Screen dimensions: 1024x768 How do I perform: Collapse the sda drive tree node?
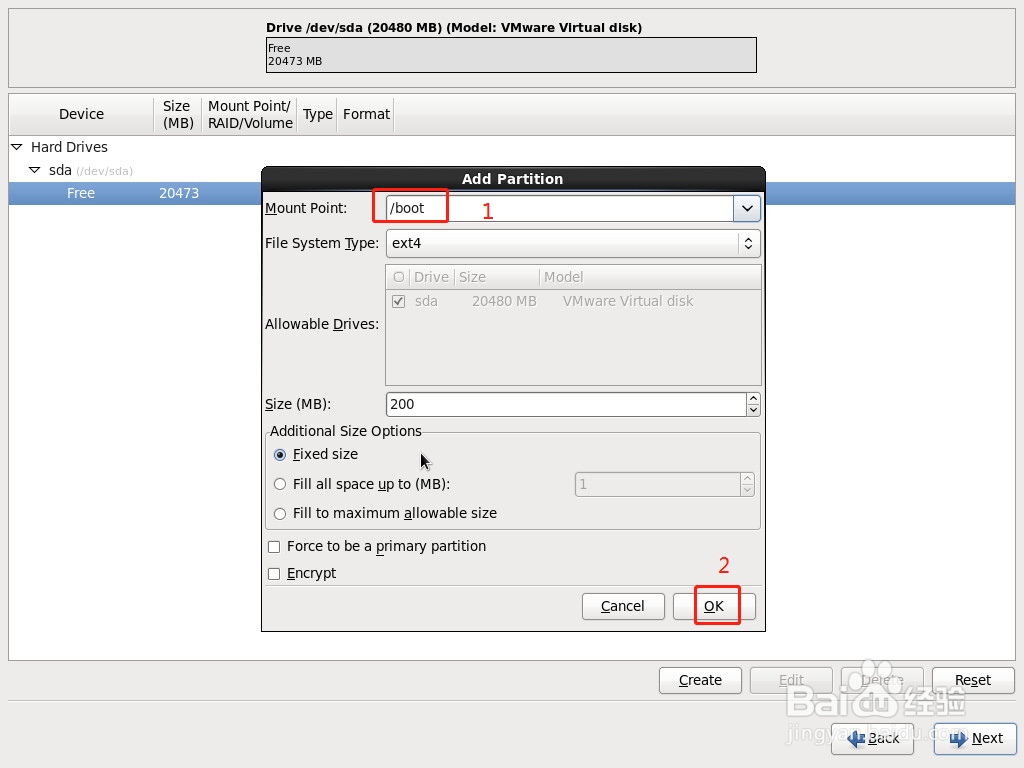35,170
